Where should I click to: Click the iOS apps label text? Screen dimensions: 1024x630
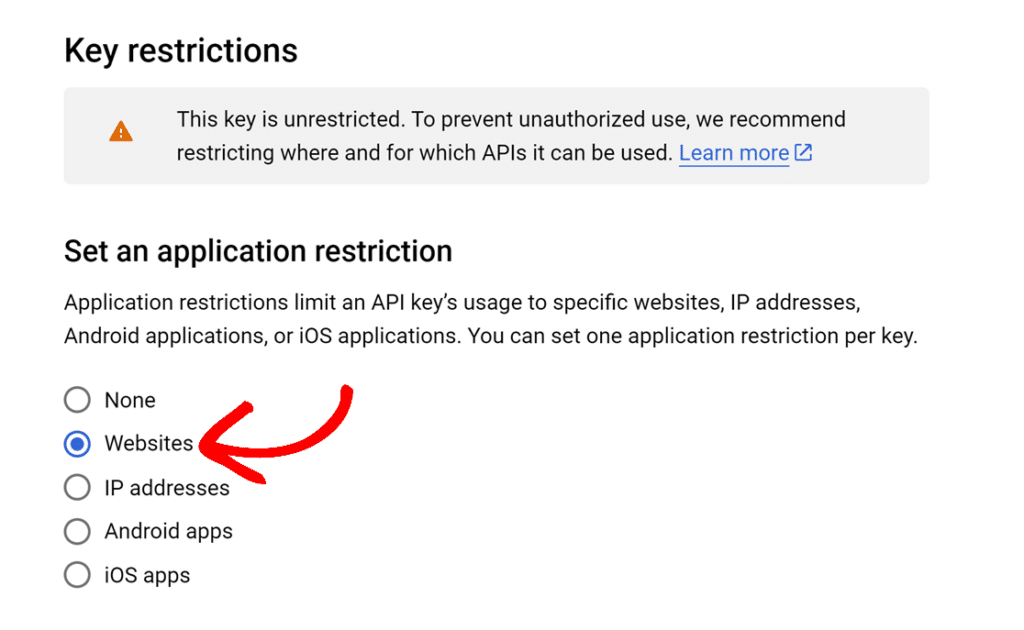(x=148, y=575)
